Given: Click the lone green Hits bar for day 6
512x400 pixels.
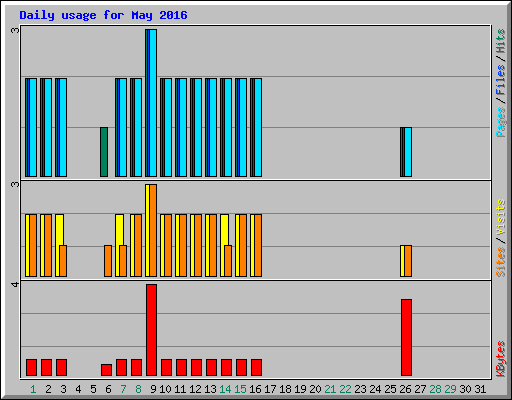Looking at the screenshot, I should tap(104, 152).
